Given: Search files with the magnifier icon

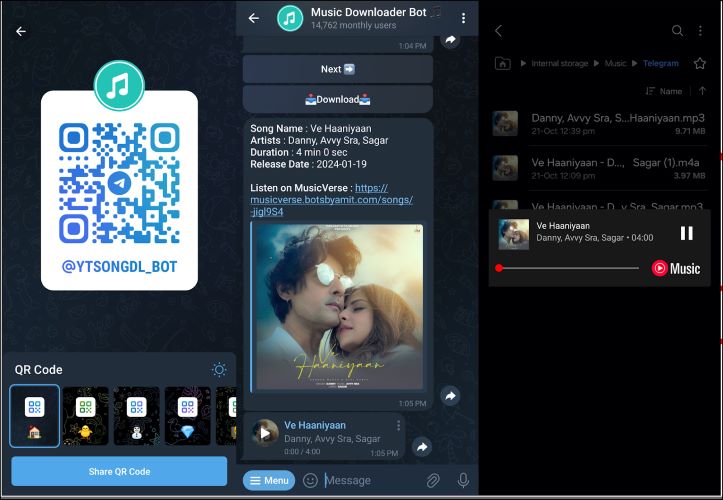Looking at the screenshot, I should pos(677,31).
